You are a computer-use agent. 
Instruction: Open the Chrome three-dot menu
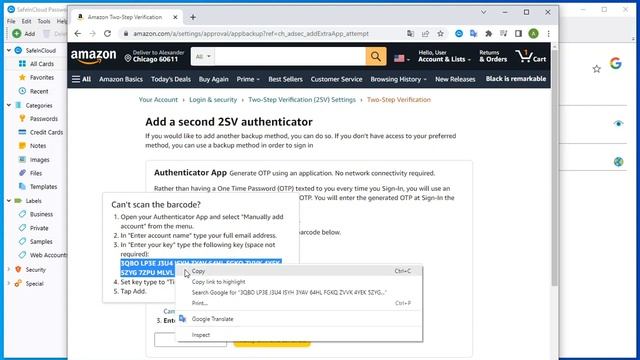549,33
